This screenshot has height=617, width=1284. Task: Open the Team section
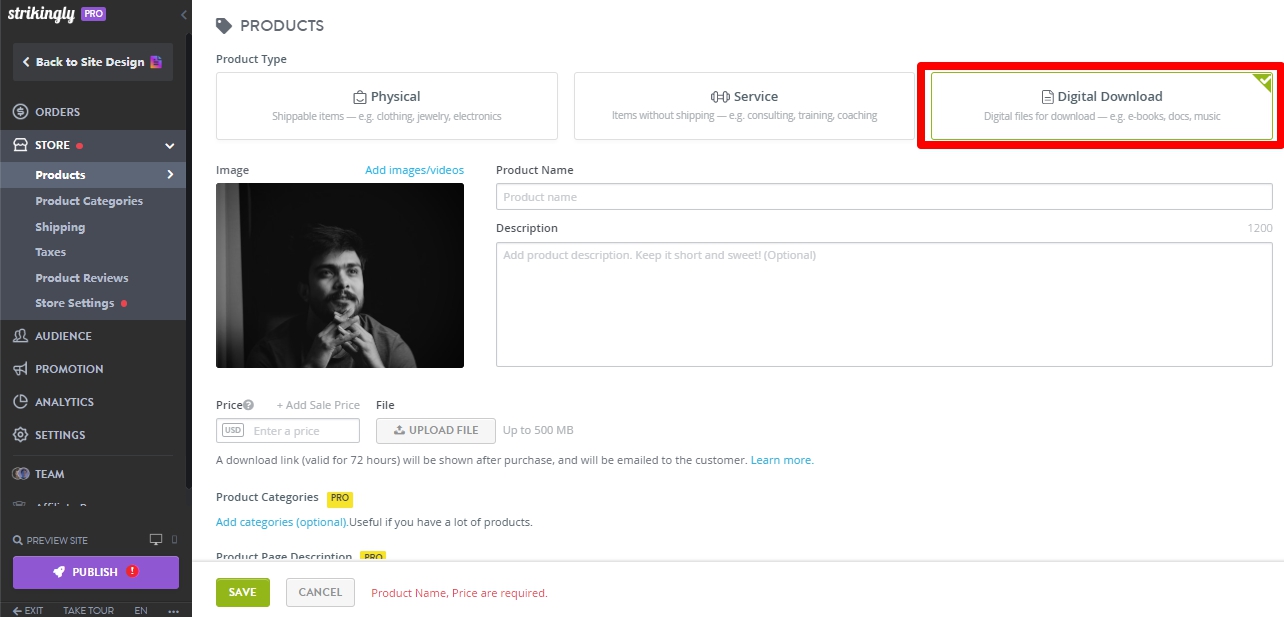[x=51, y=473]
